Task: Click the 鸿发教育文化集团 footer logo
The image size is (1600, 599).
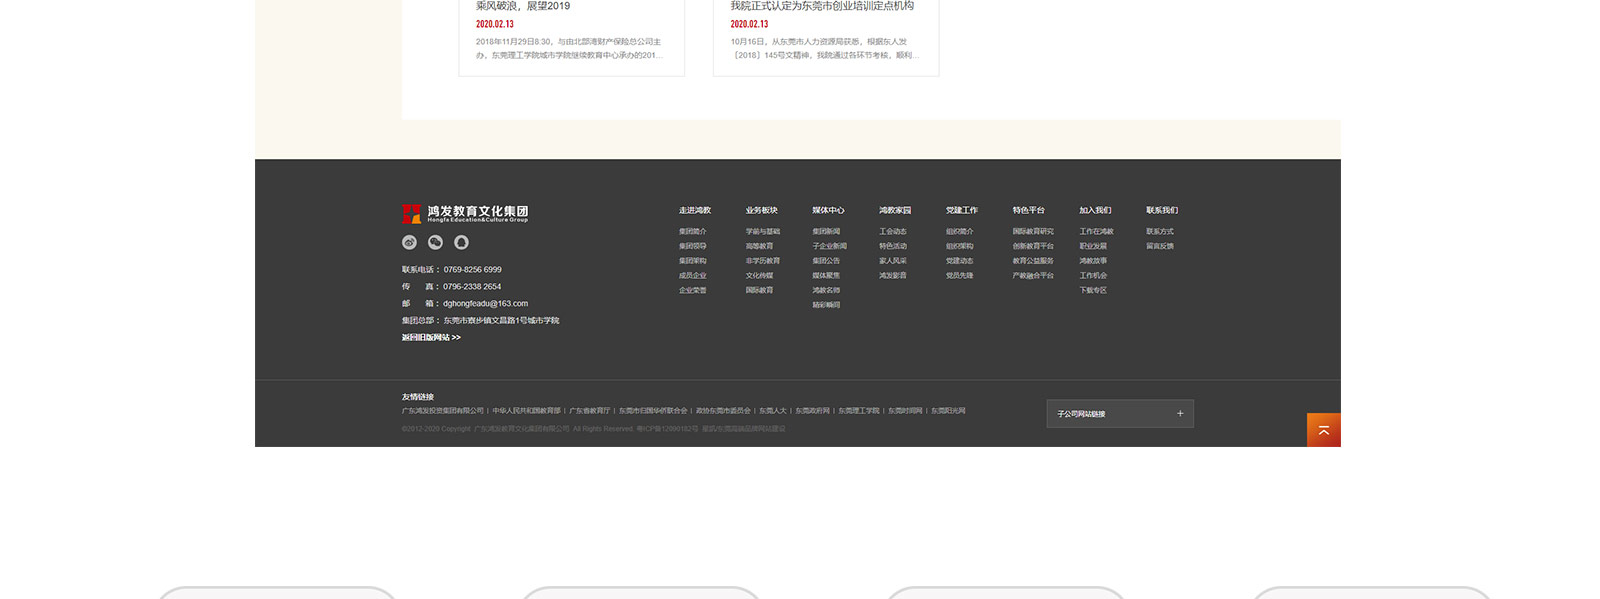Action: point(465,213)
